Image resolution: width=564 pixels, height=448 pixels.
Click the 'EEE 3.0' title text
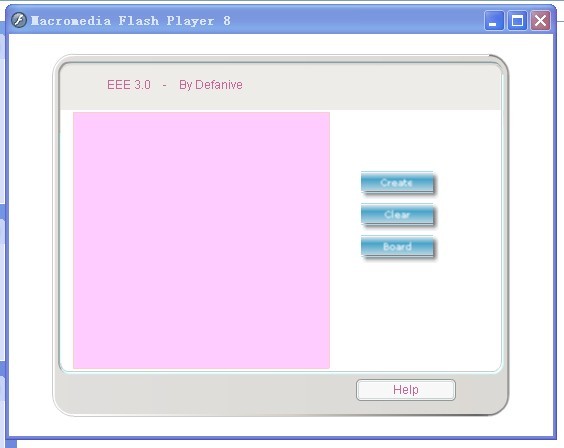point(129,85)
